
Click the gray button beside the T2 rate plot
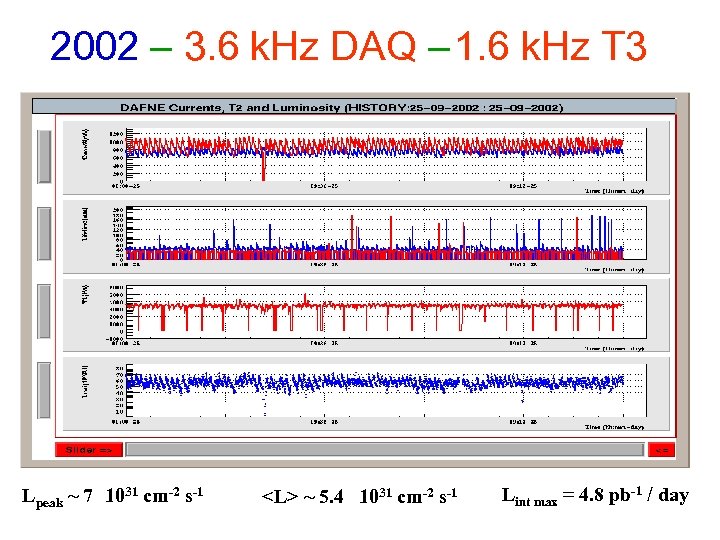coord(44,311)
